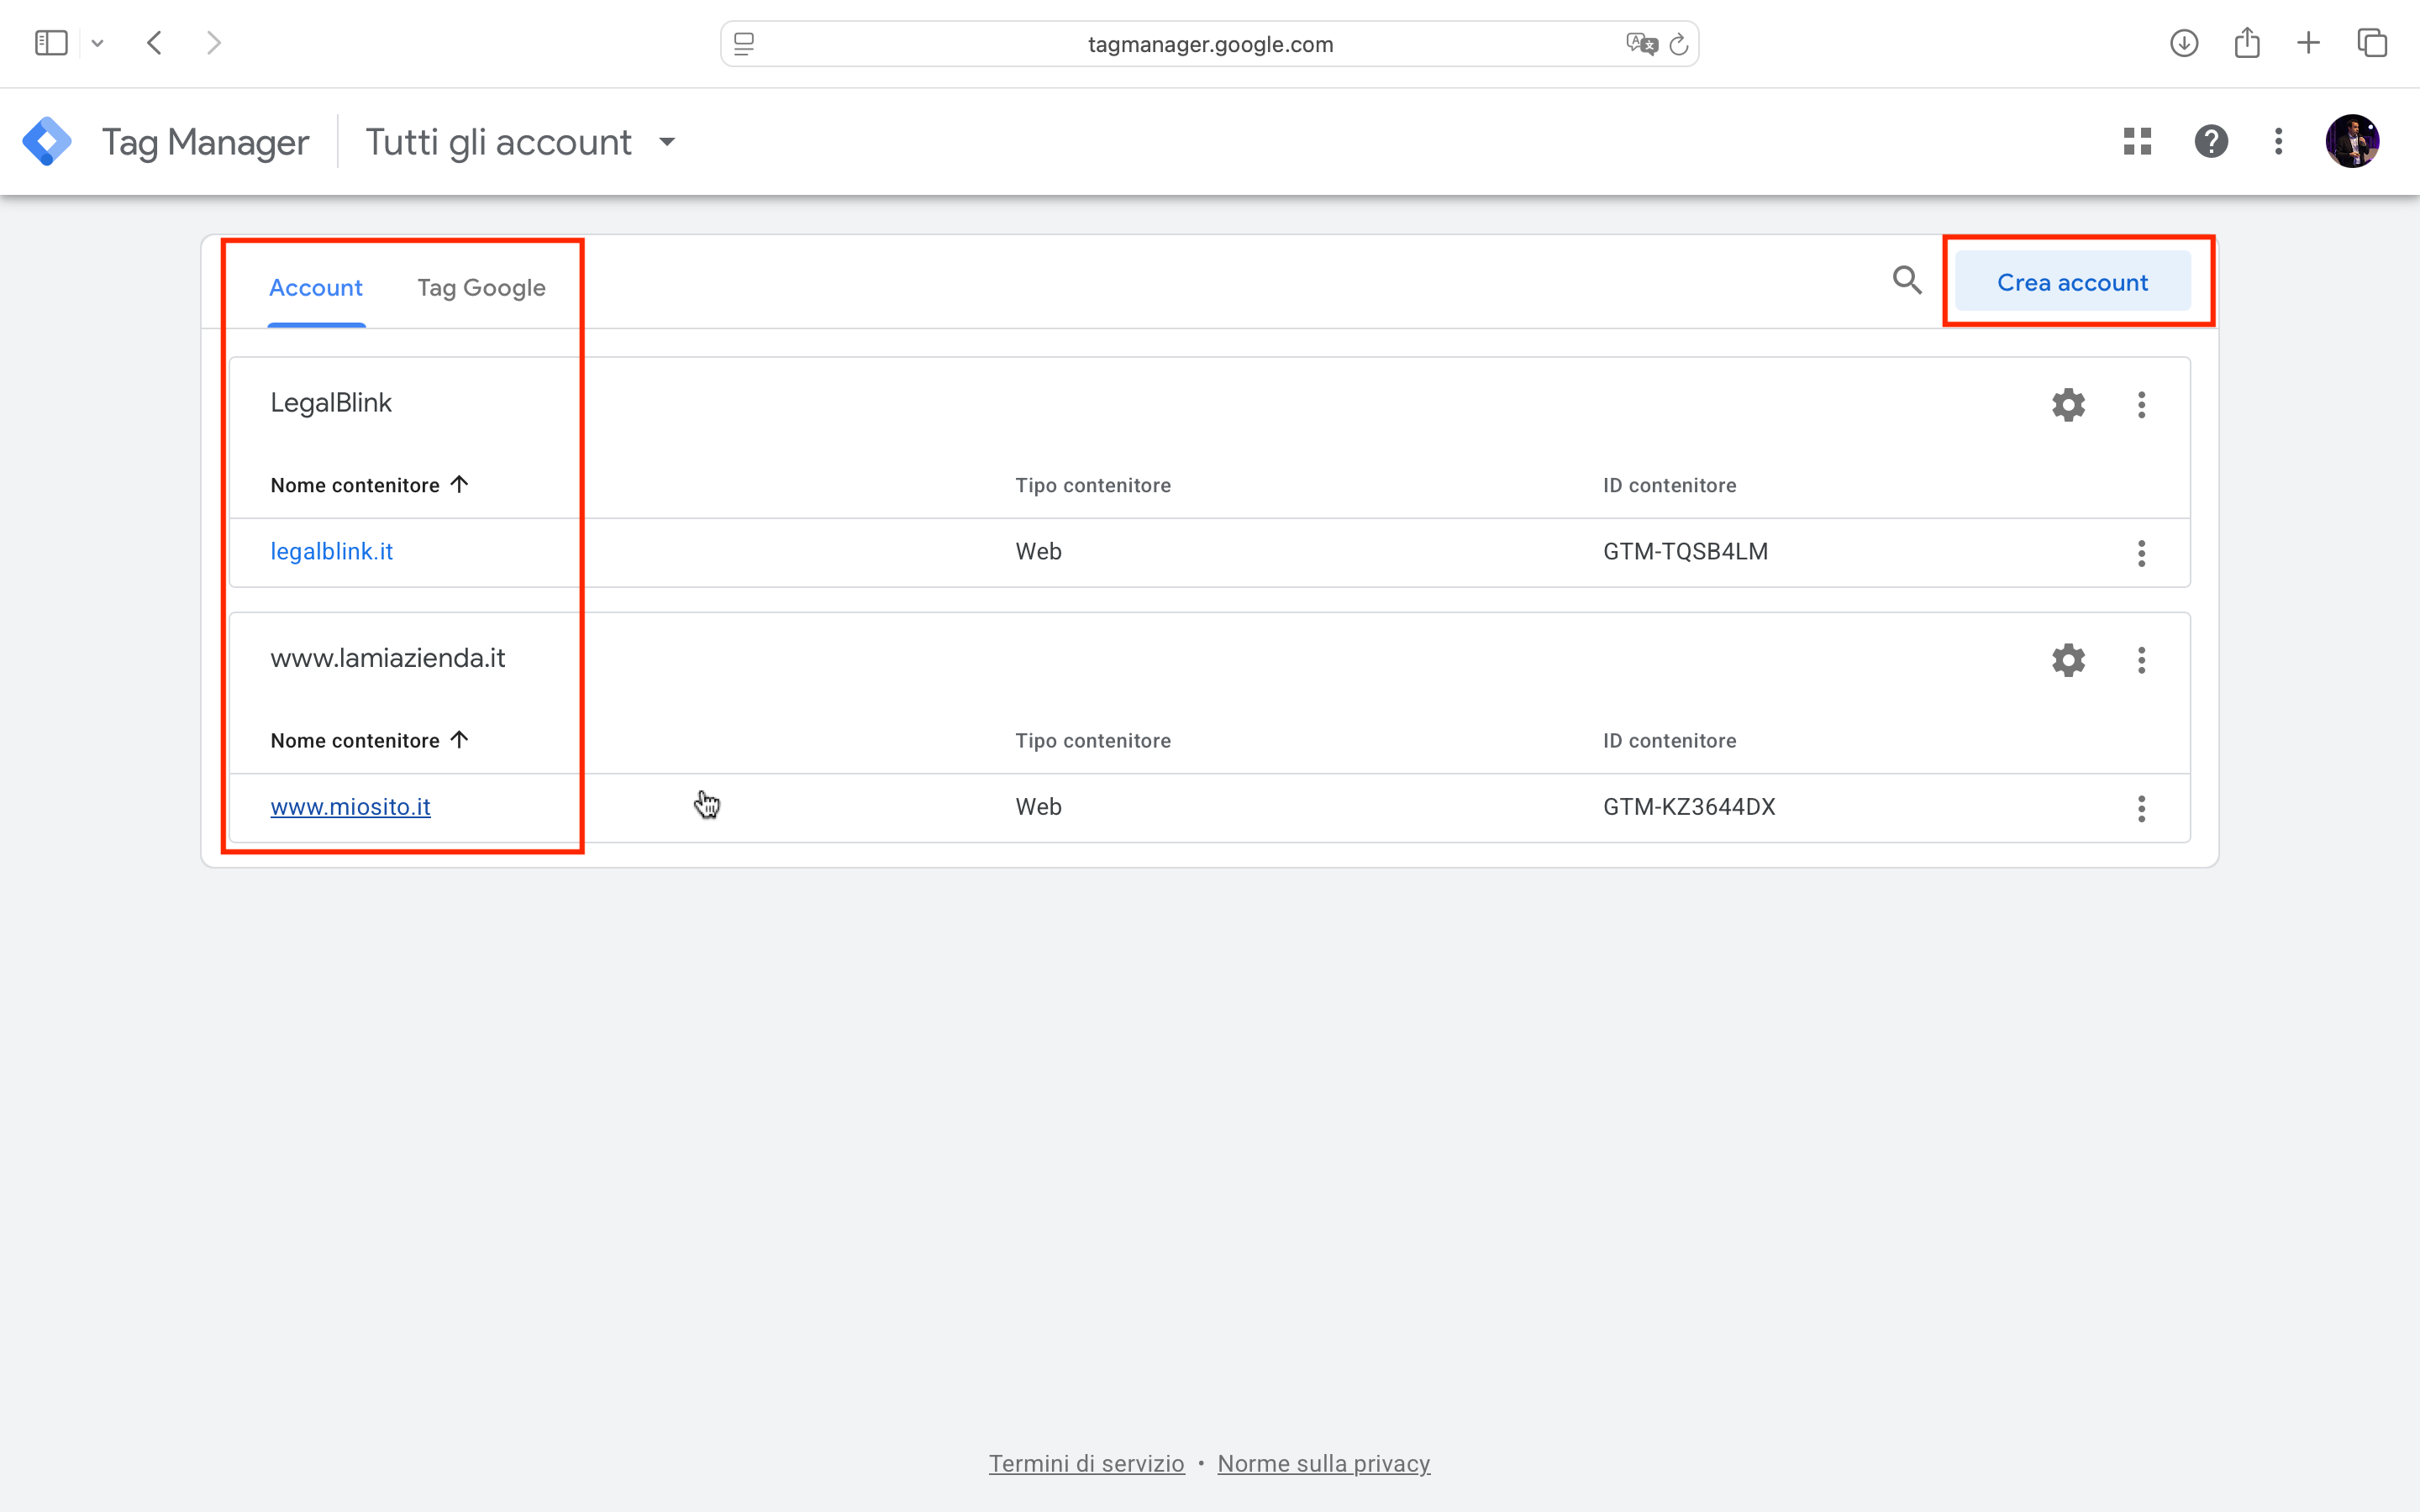Select the Account tab
Screen dimensions: 2420x1512
click(x=315, y=287)
